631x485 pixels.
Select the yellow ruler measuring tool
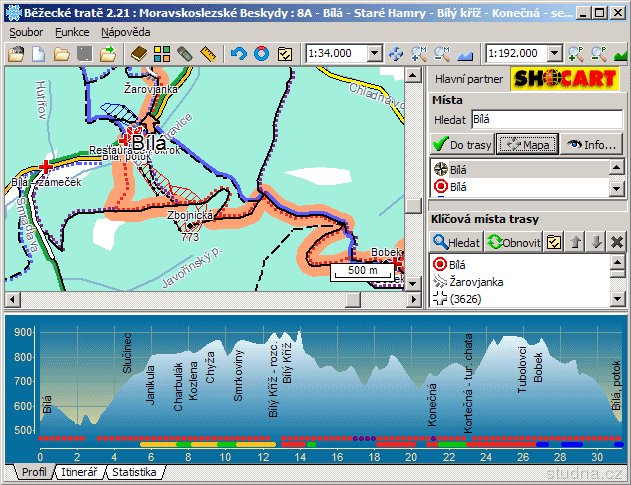coord(209,54)
